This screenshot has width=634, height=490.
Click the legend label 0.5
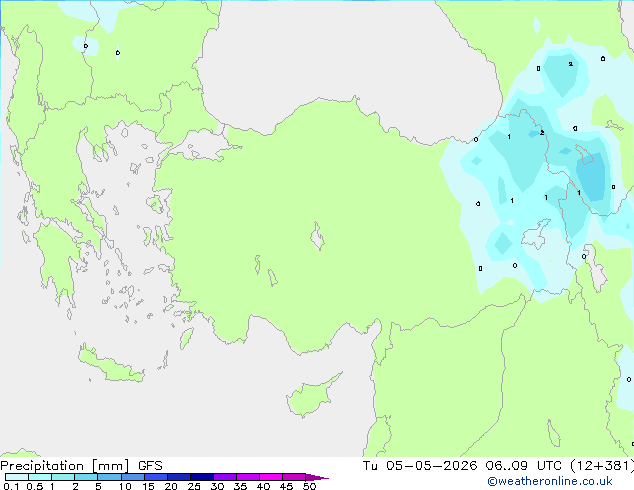35,486
